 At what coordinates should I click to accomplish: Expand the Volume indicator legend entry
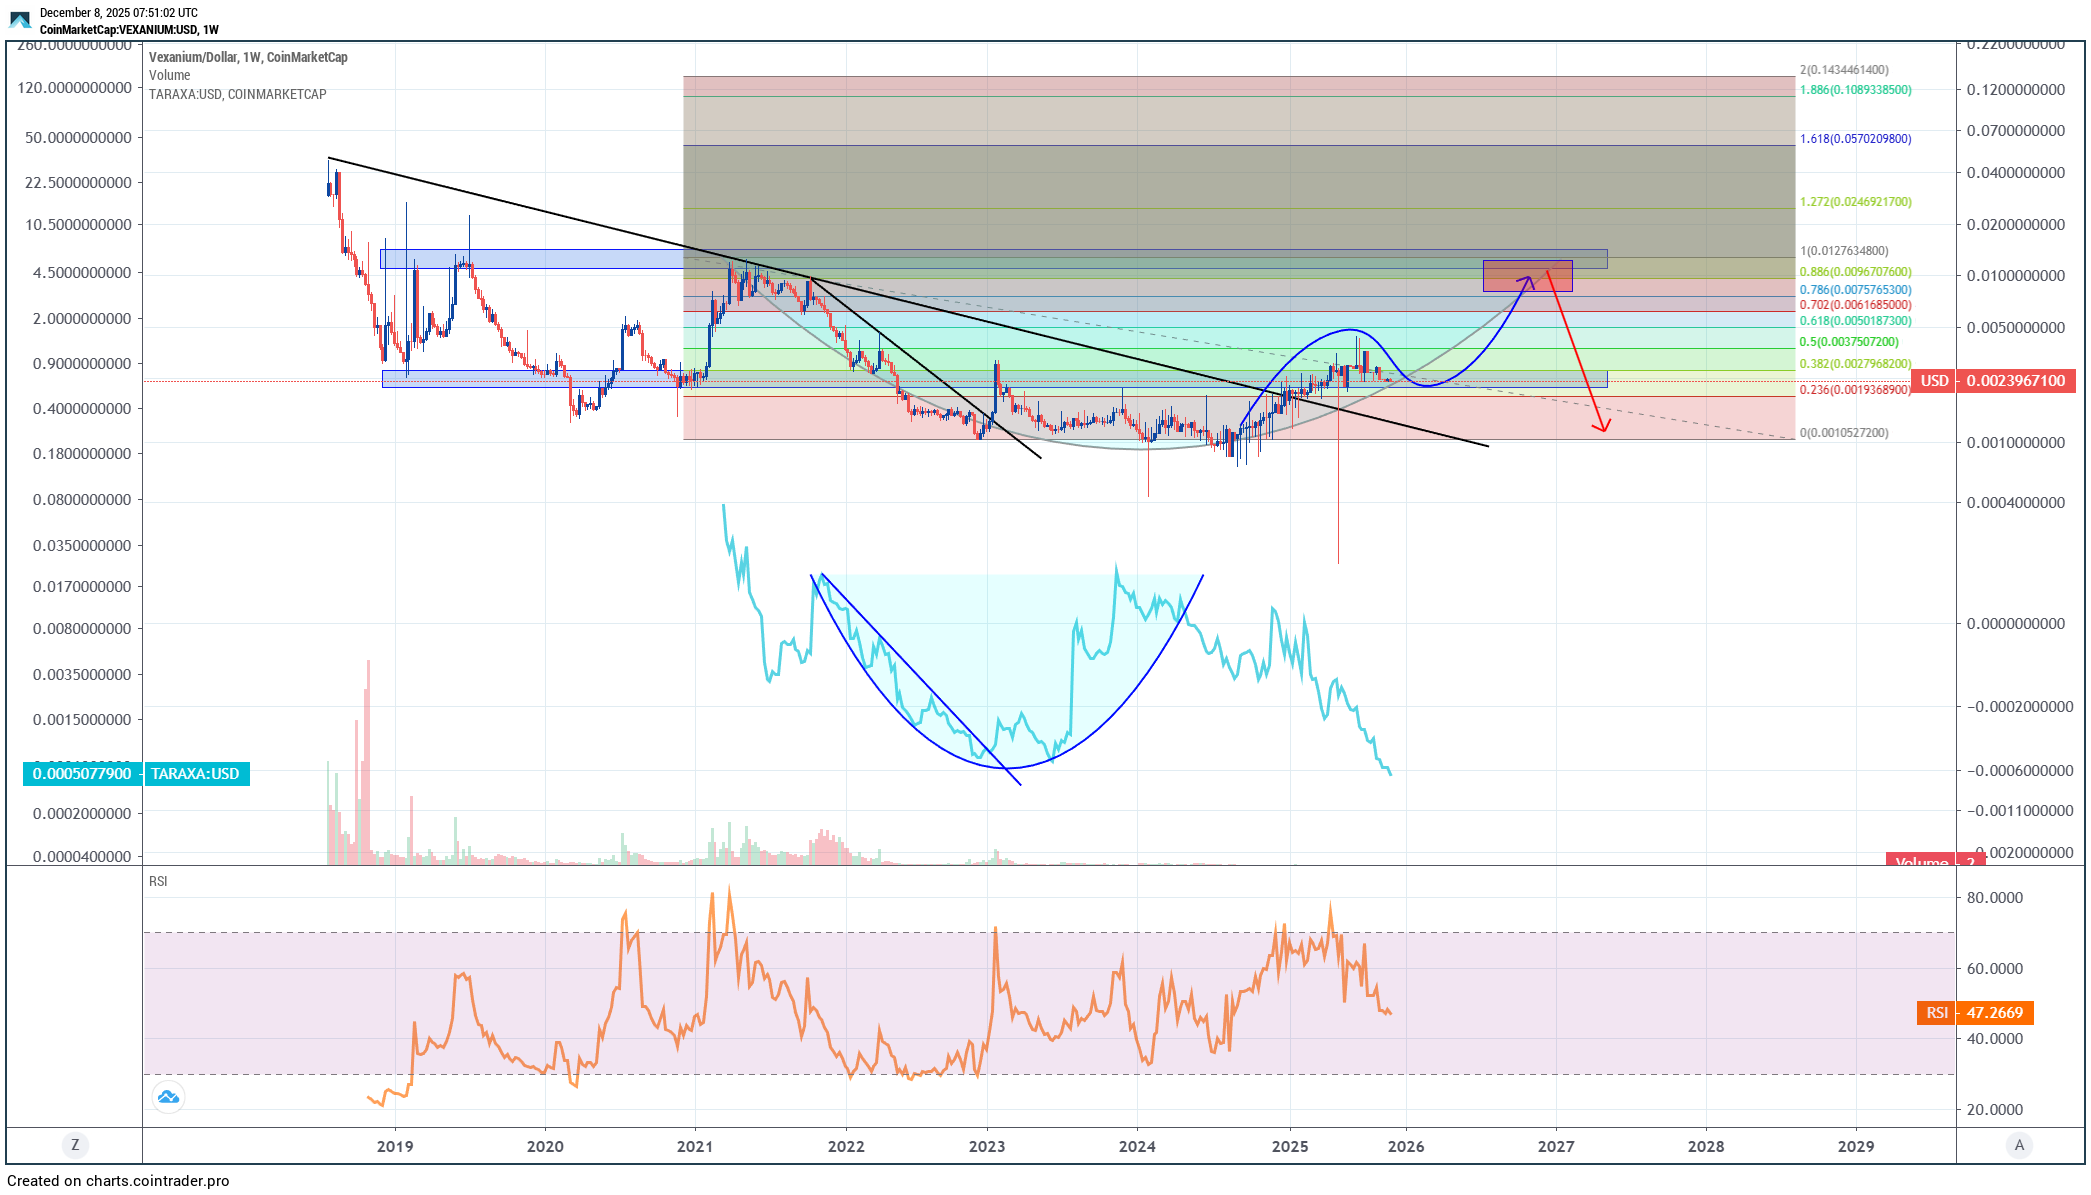(169, 75)
